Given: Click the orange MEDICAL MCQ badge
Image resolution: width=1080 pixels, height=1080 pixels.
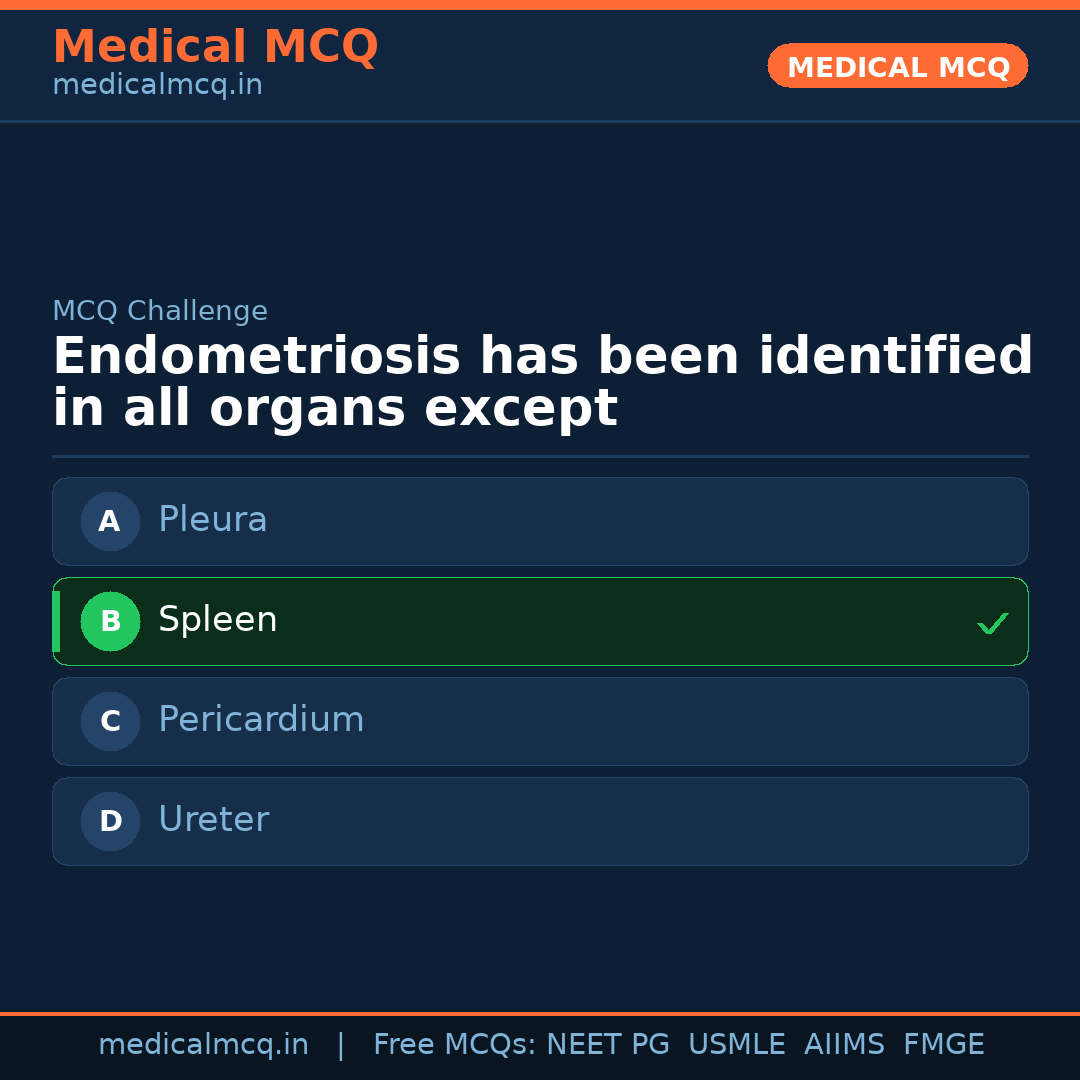Looking at the screenshot, I should [x=897, y=66].
